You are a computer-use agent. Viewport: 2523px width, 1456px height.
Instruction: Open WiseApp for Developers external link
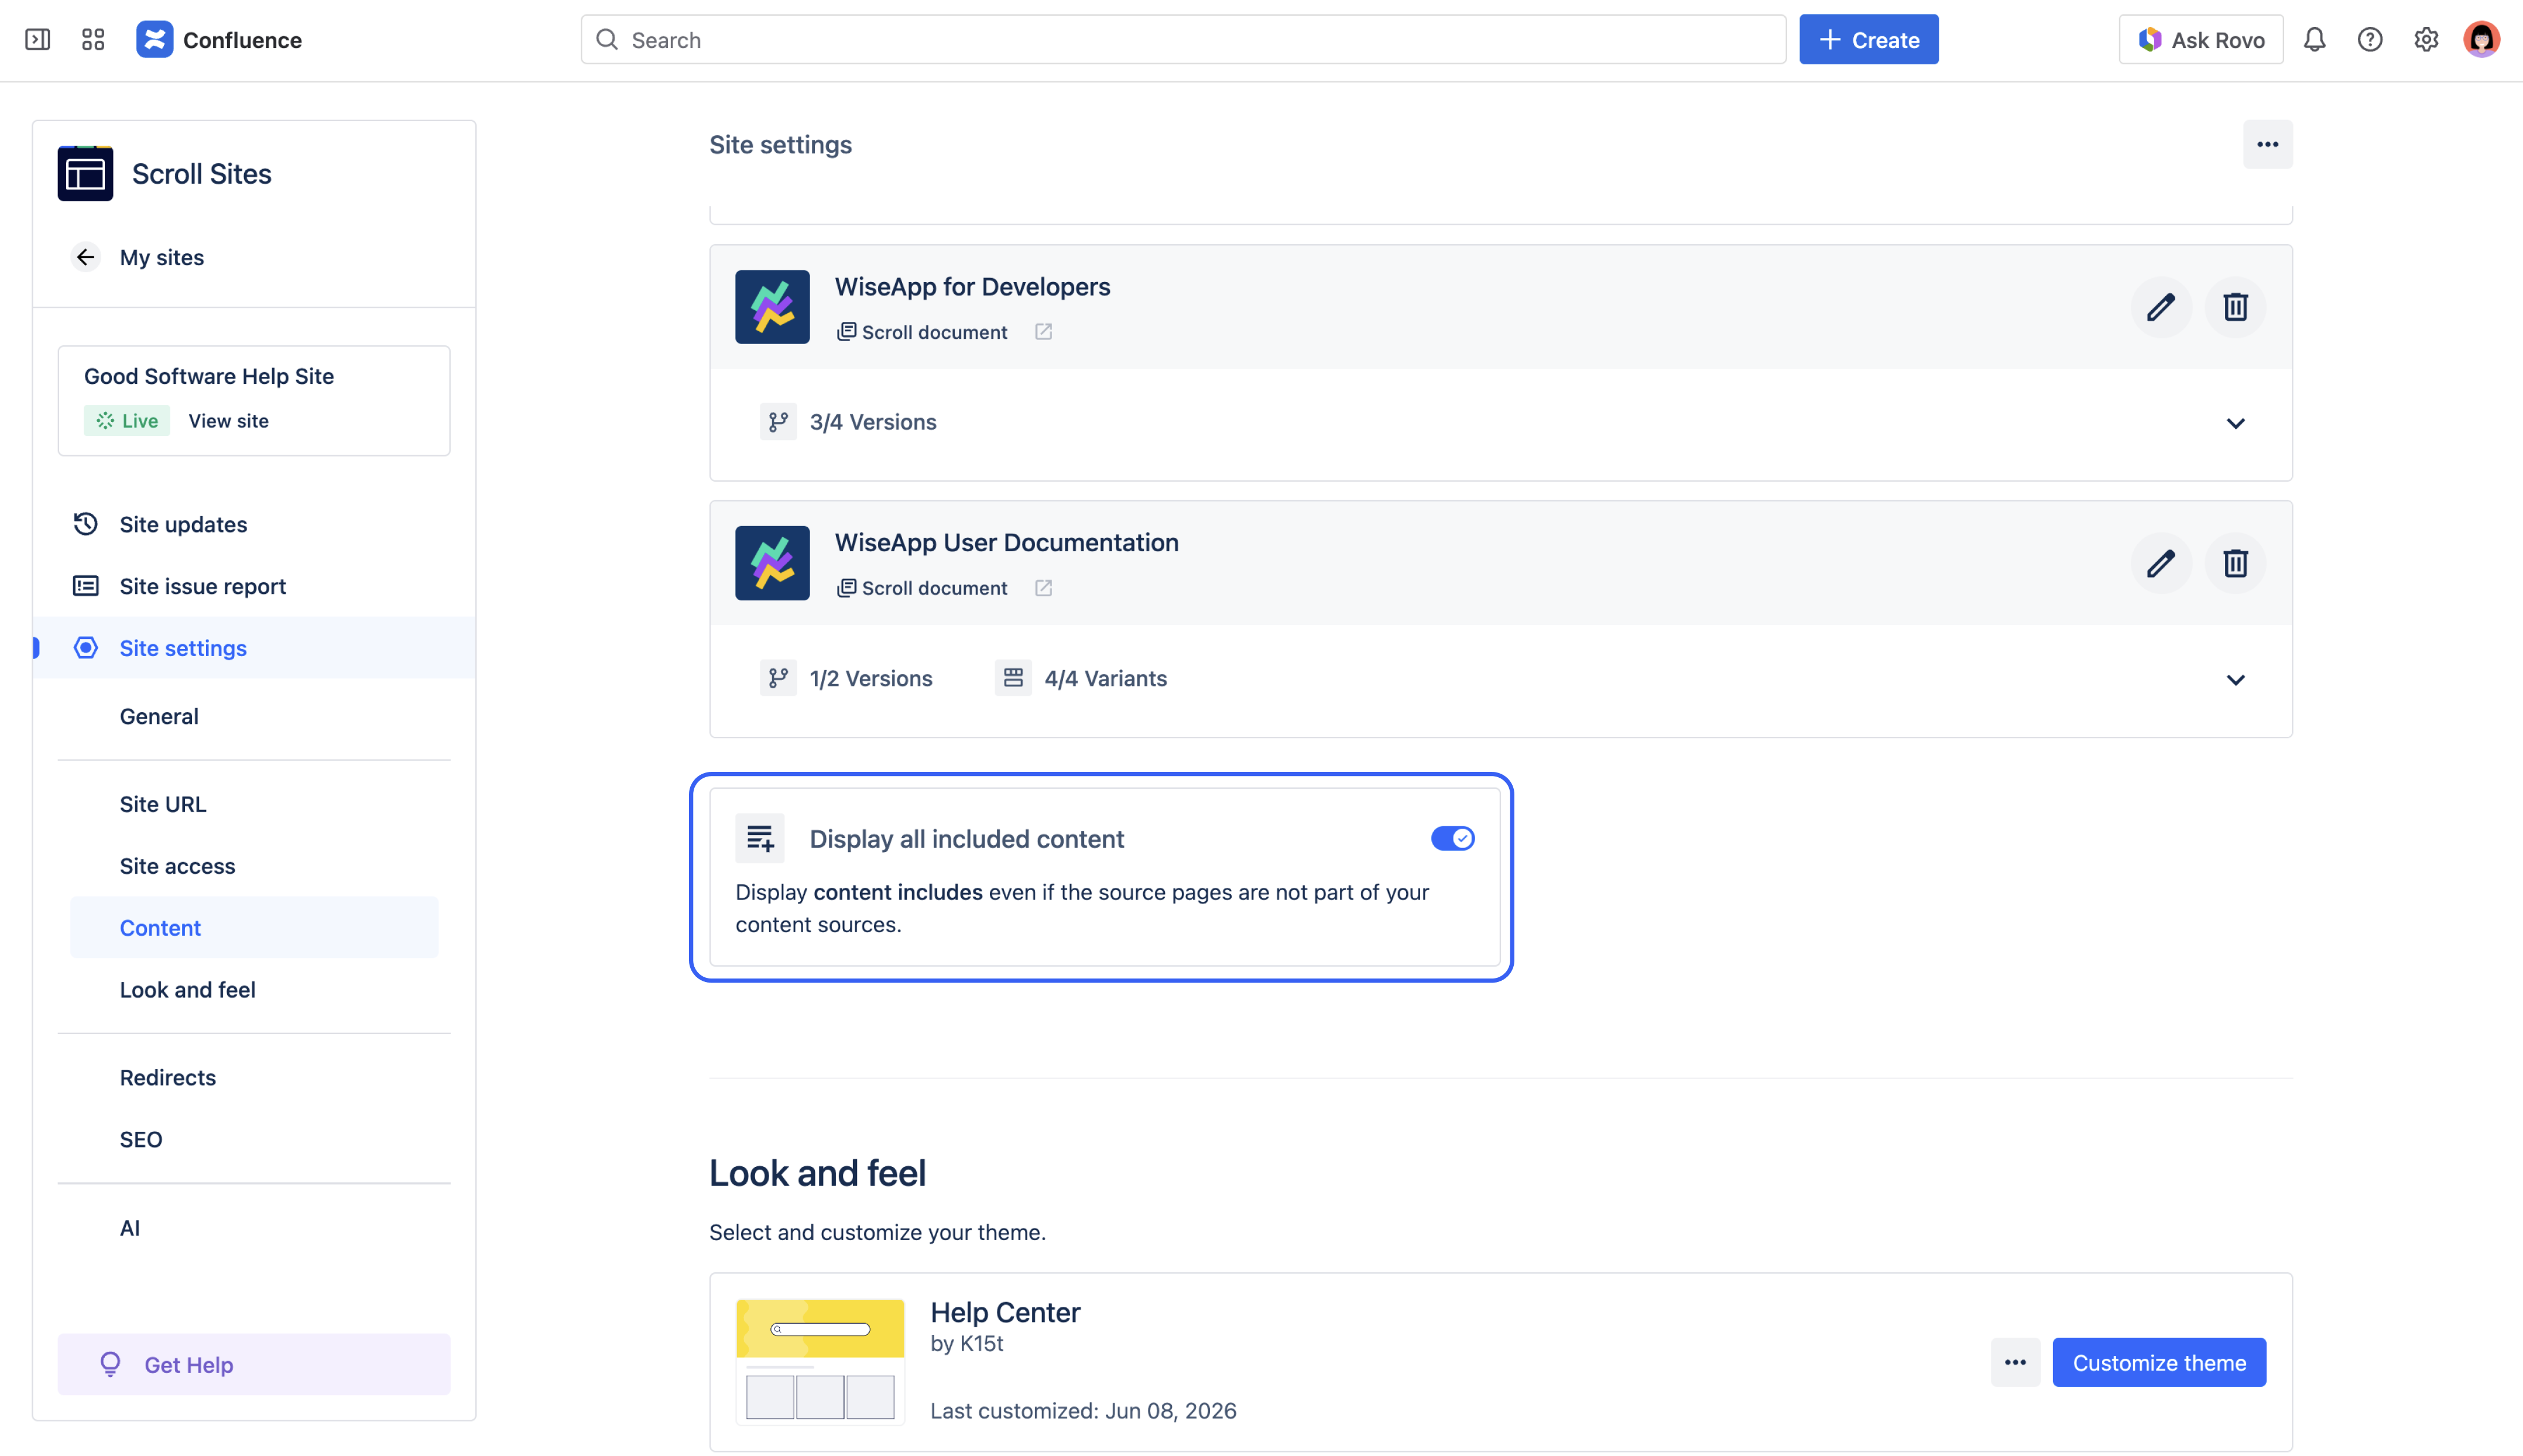point(1043,332)
